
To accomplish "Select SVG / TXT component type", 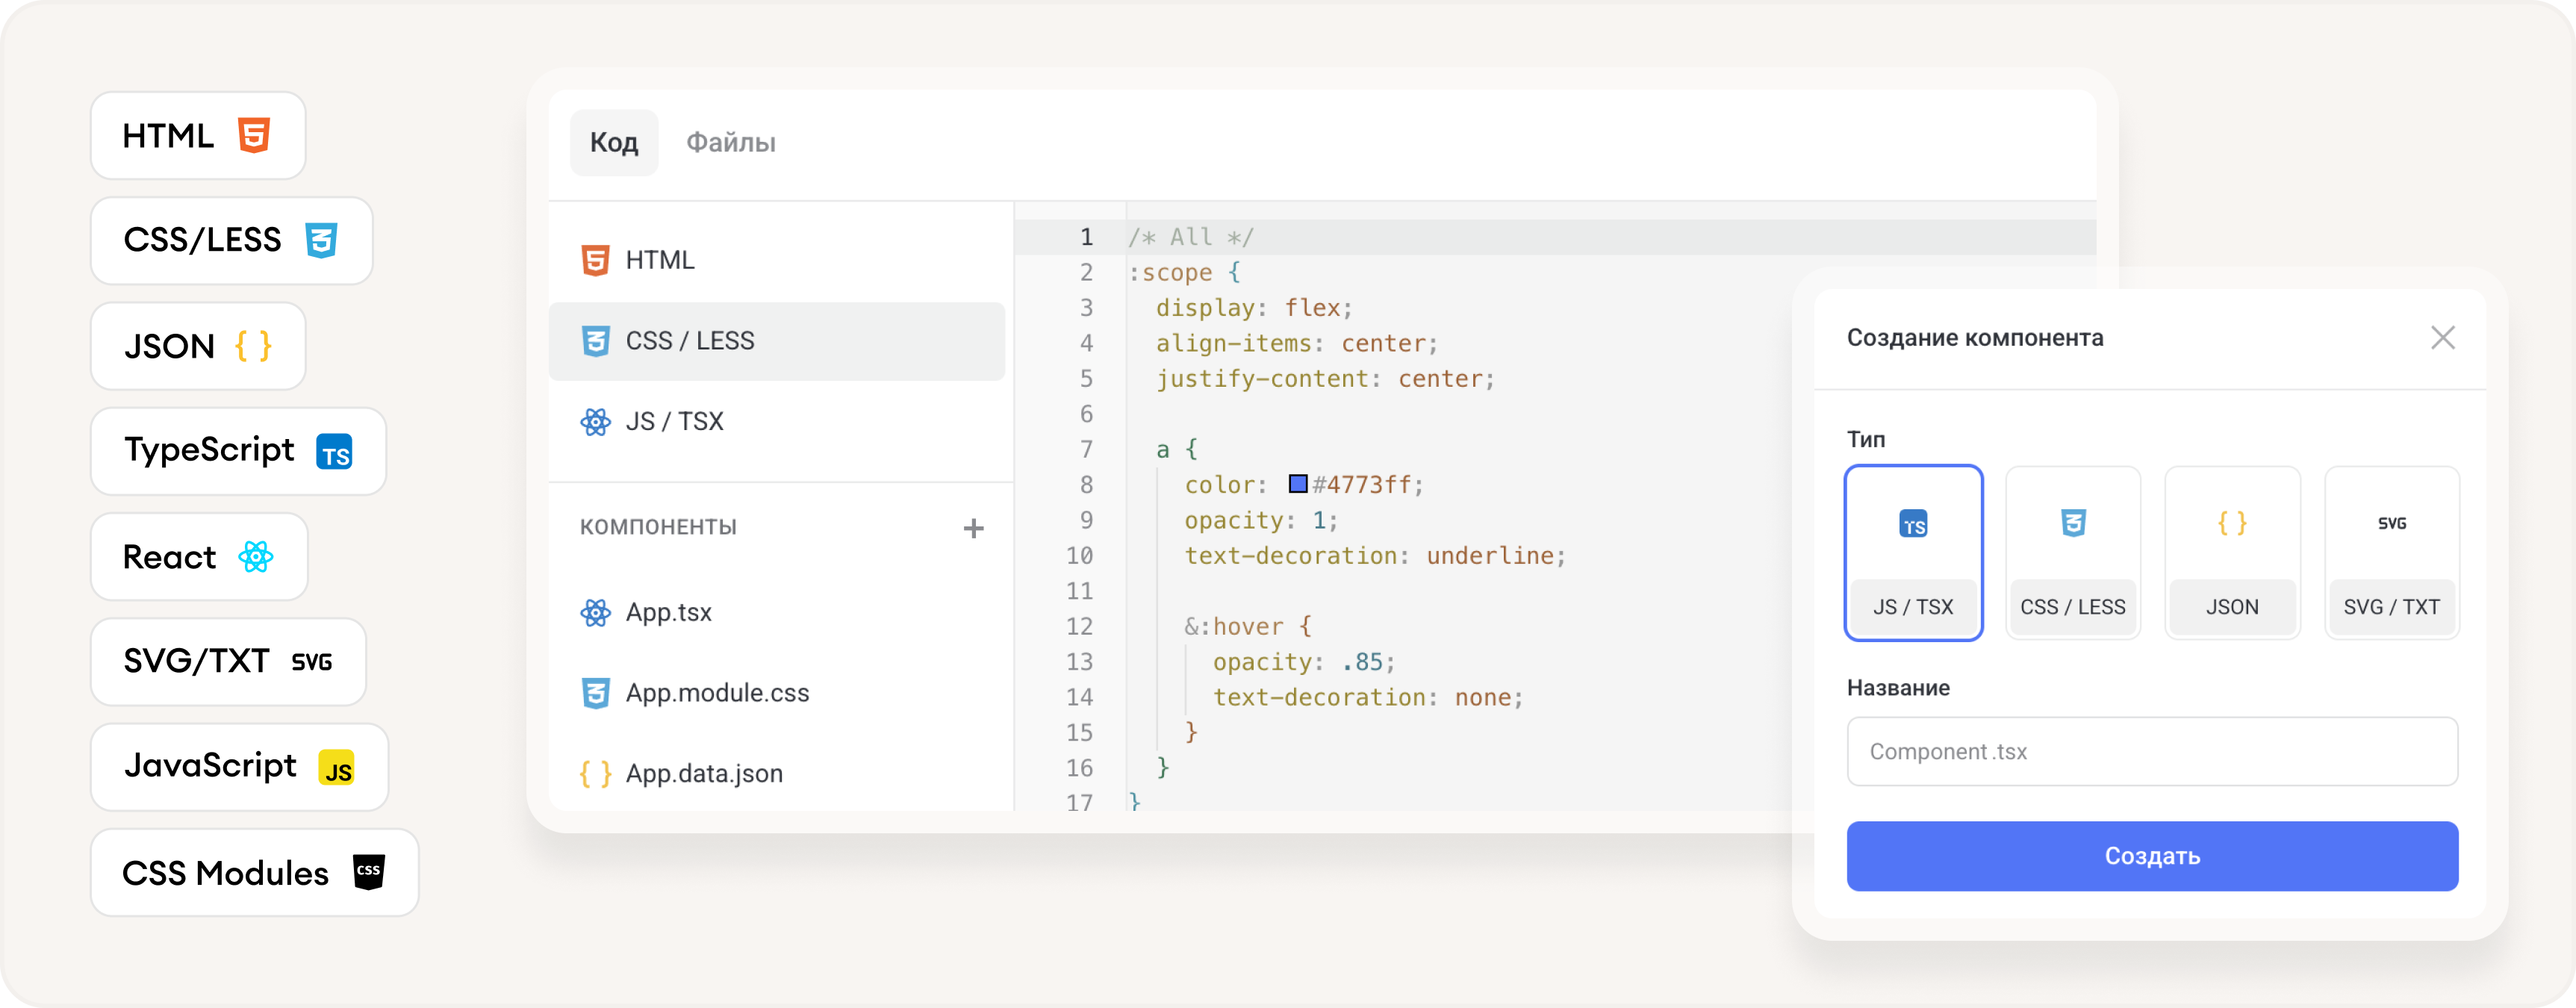I will 2392,553.
